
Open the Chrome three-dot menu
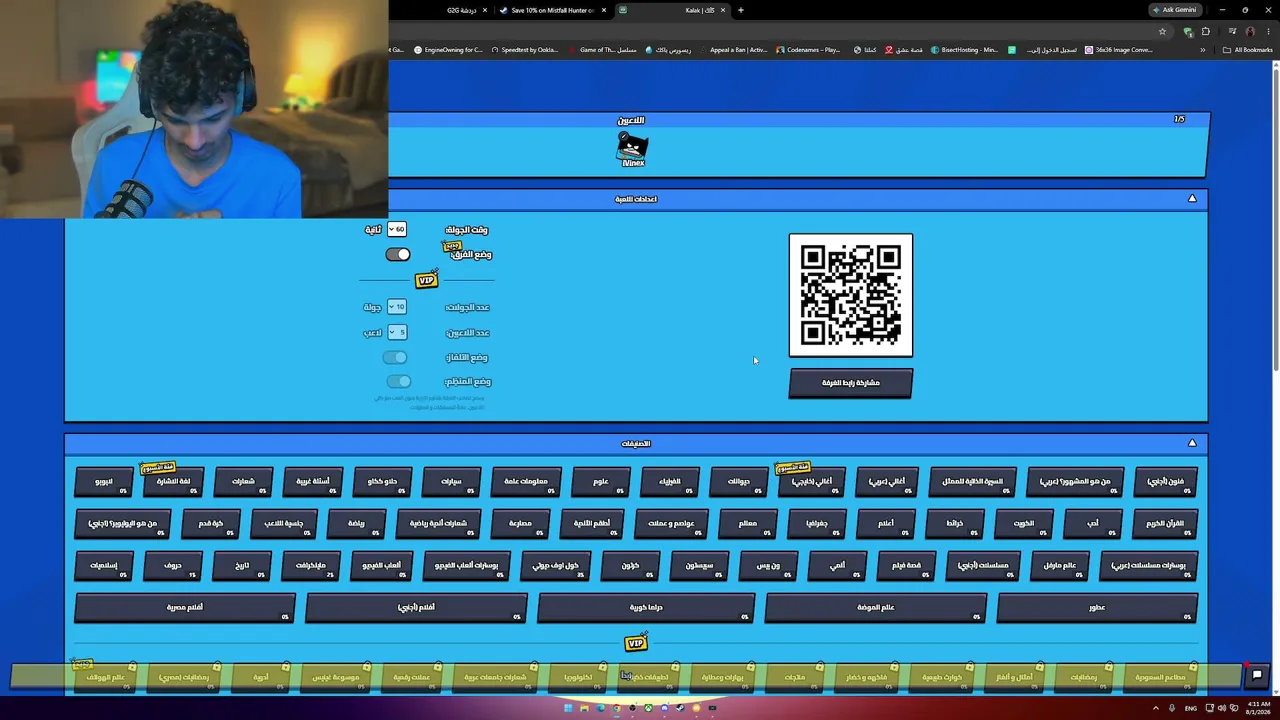(x=1267, y=31)
